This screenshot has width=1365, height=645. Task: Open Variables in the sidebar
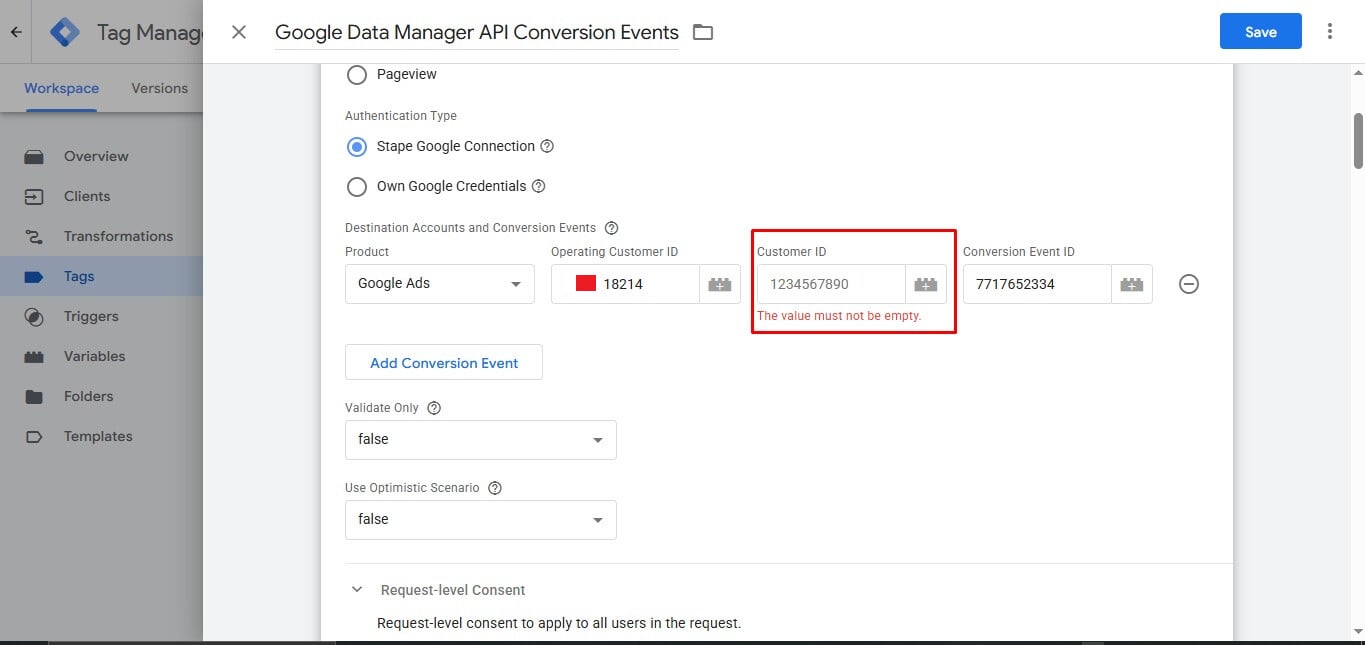coord(95,356)
